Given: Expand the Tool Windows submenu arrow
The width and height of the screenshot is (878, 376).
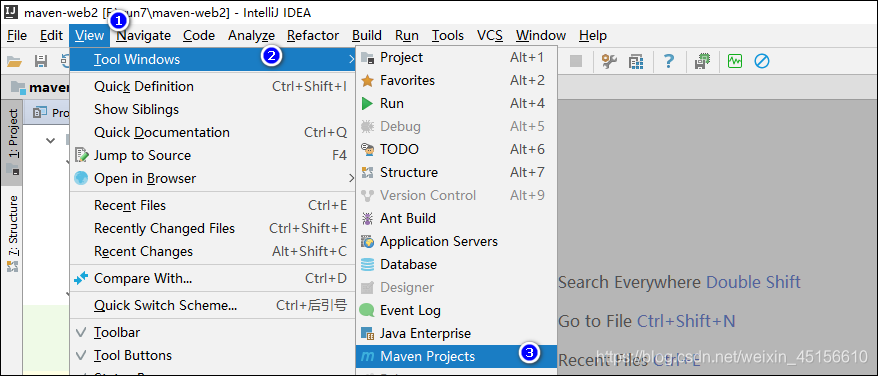Looking at the screenshot, I should [351, 58].
